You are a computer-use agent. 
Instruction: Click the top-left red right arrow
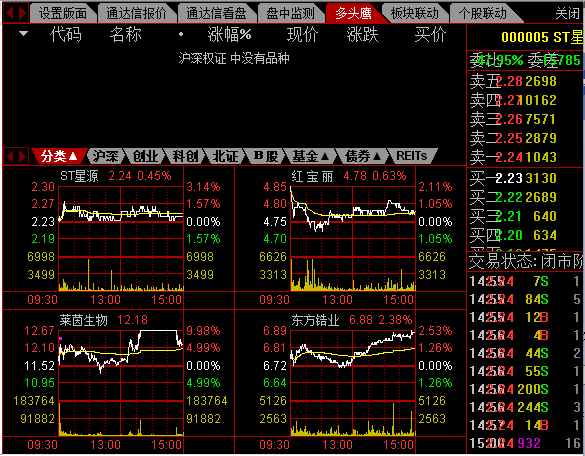pyautogui.click(x=22, y=13)
